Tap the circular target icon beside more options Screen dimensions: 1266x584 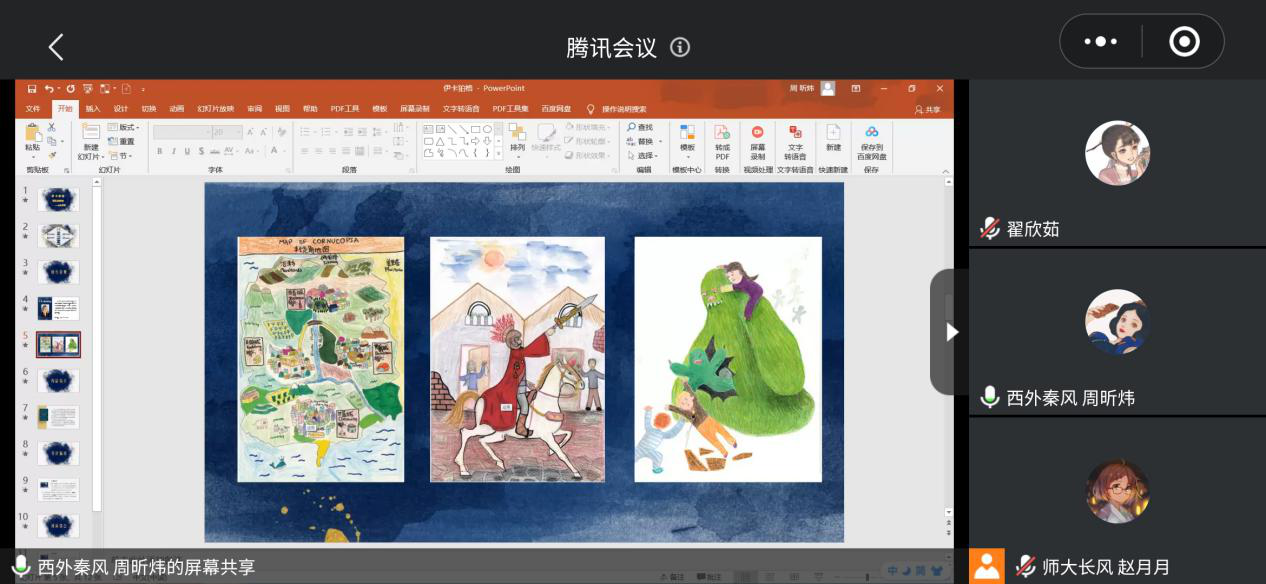click(1184, 42)
